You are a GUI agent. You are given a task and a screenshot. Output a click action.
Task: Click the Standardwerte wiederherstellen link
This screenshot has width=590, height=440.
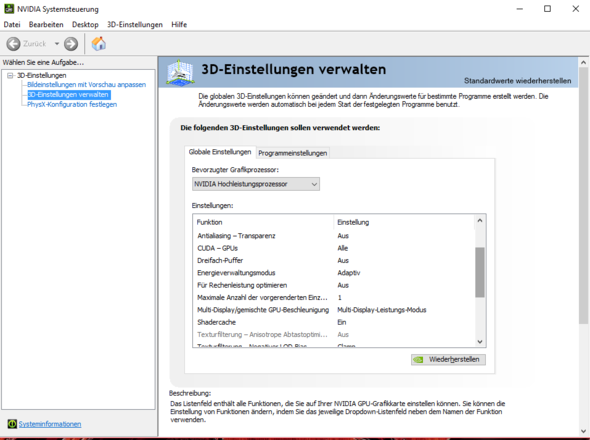[x=517, y=81]
